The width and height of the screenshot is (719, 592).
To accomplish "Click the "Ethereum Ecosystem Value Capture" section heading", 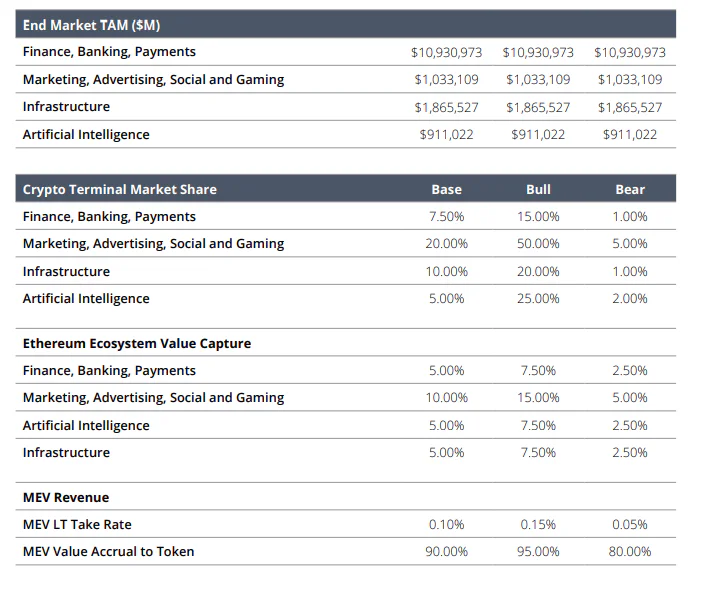I will (x=136, y=343).
